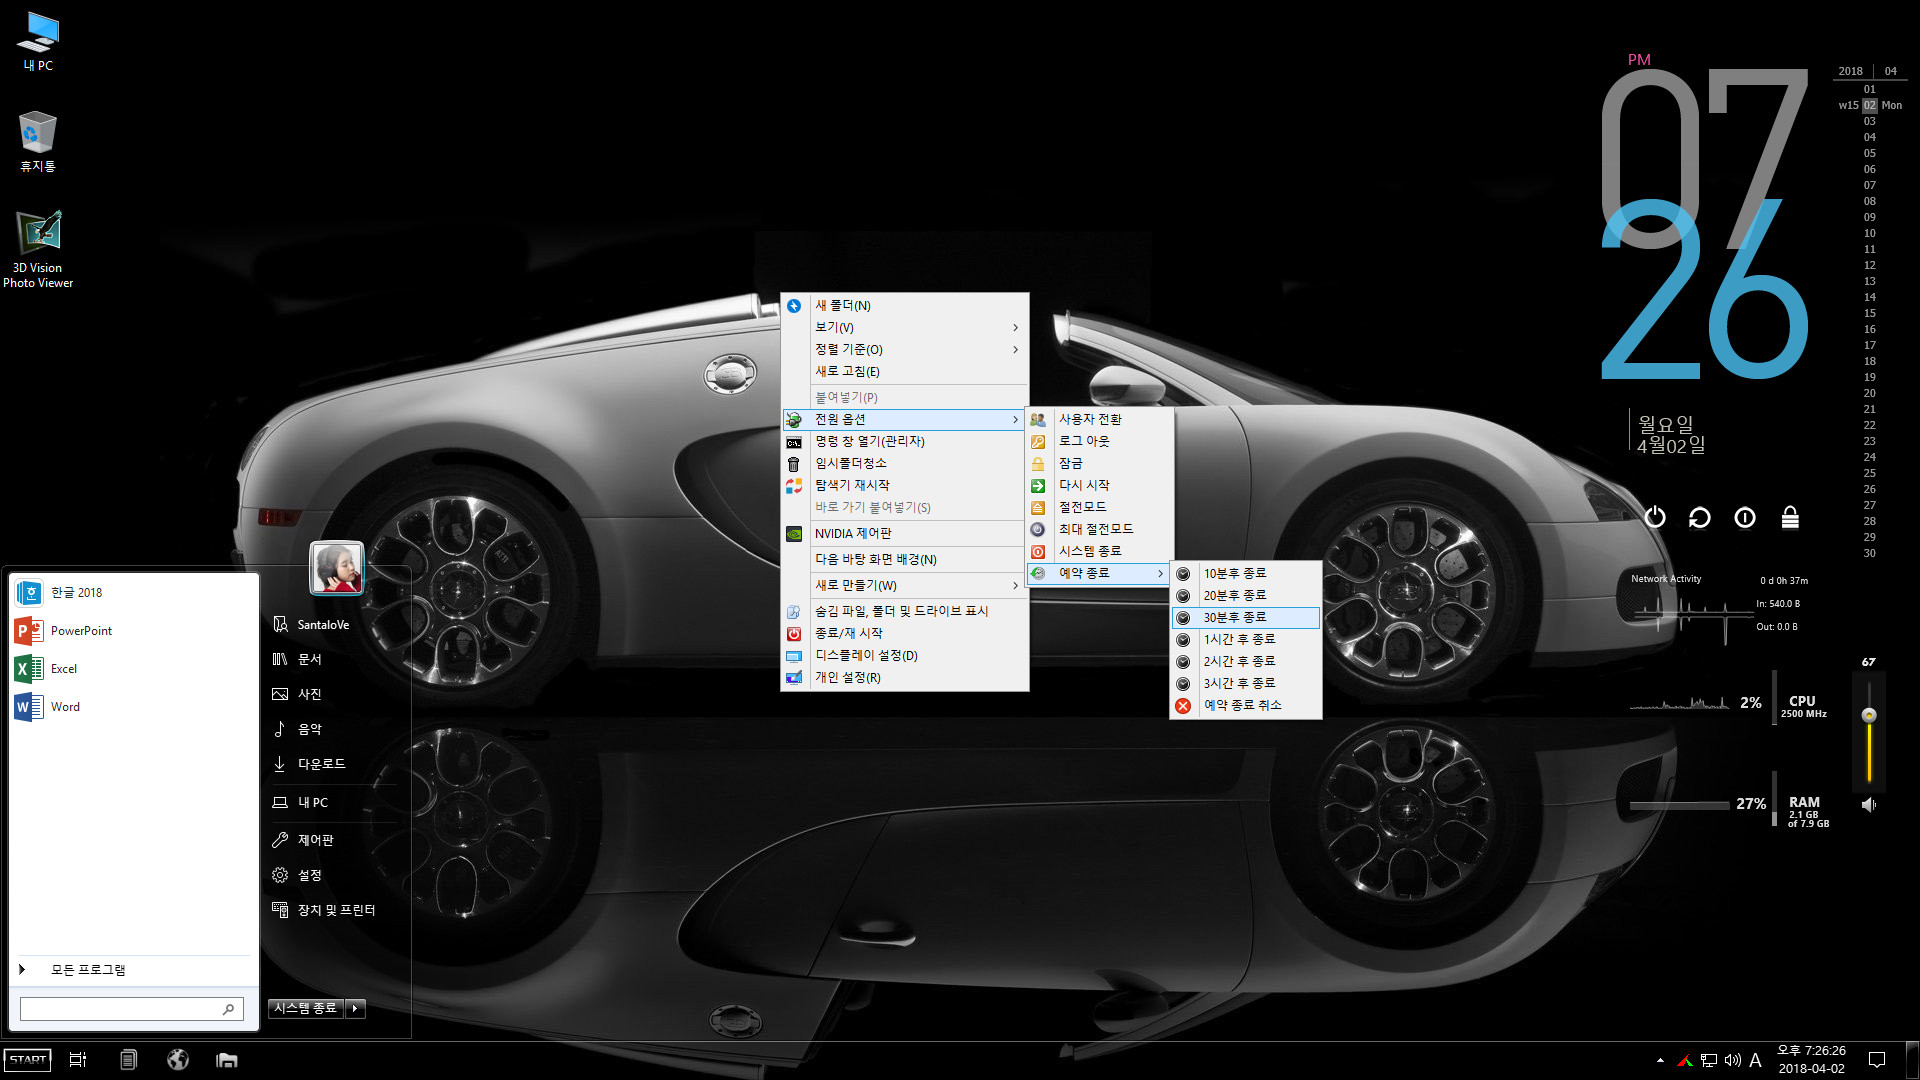This screenshot has width=1920, height=1080.
Task: Open 3D Vision Photo Viewer icon
Action: pos(38,250)
